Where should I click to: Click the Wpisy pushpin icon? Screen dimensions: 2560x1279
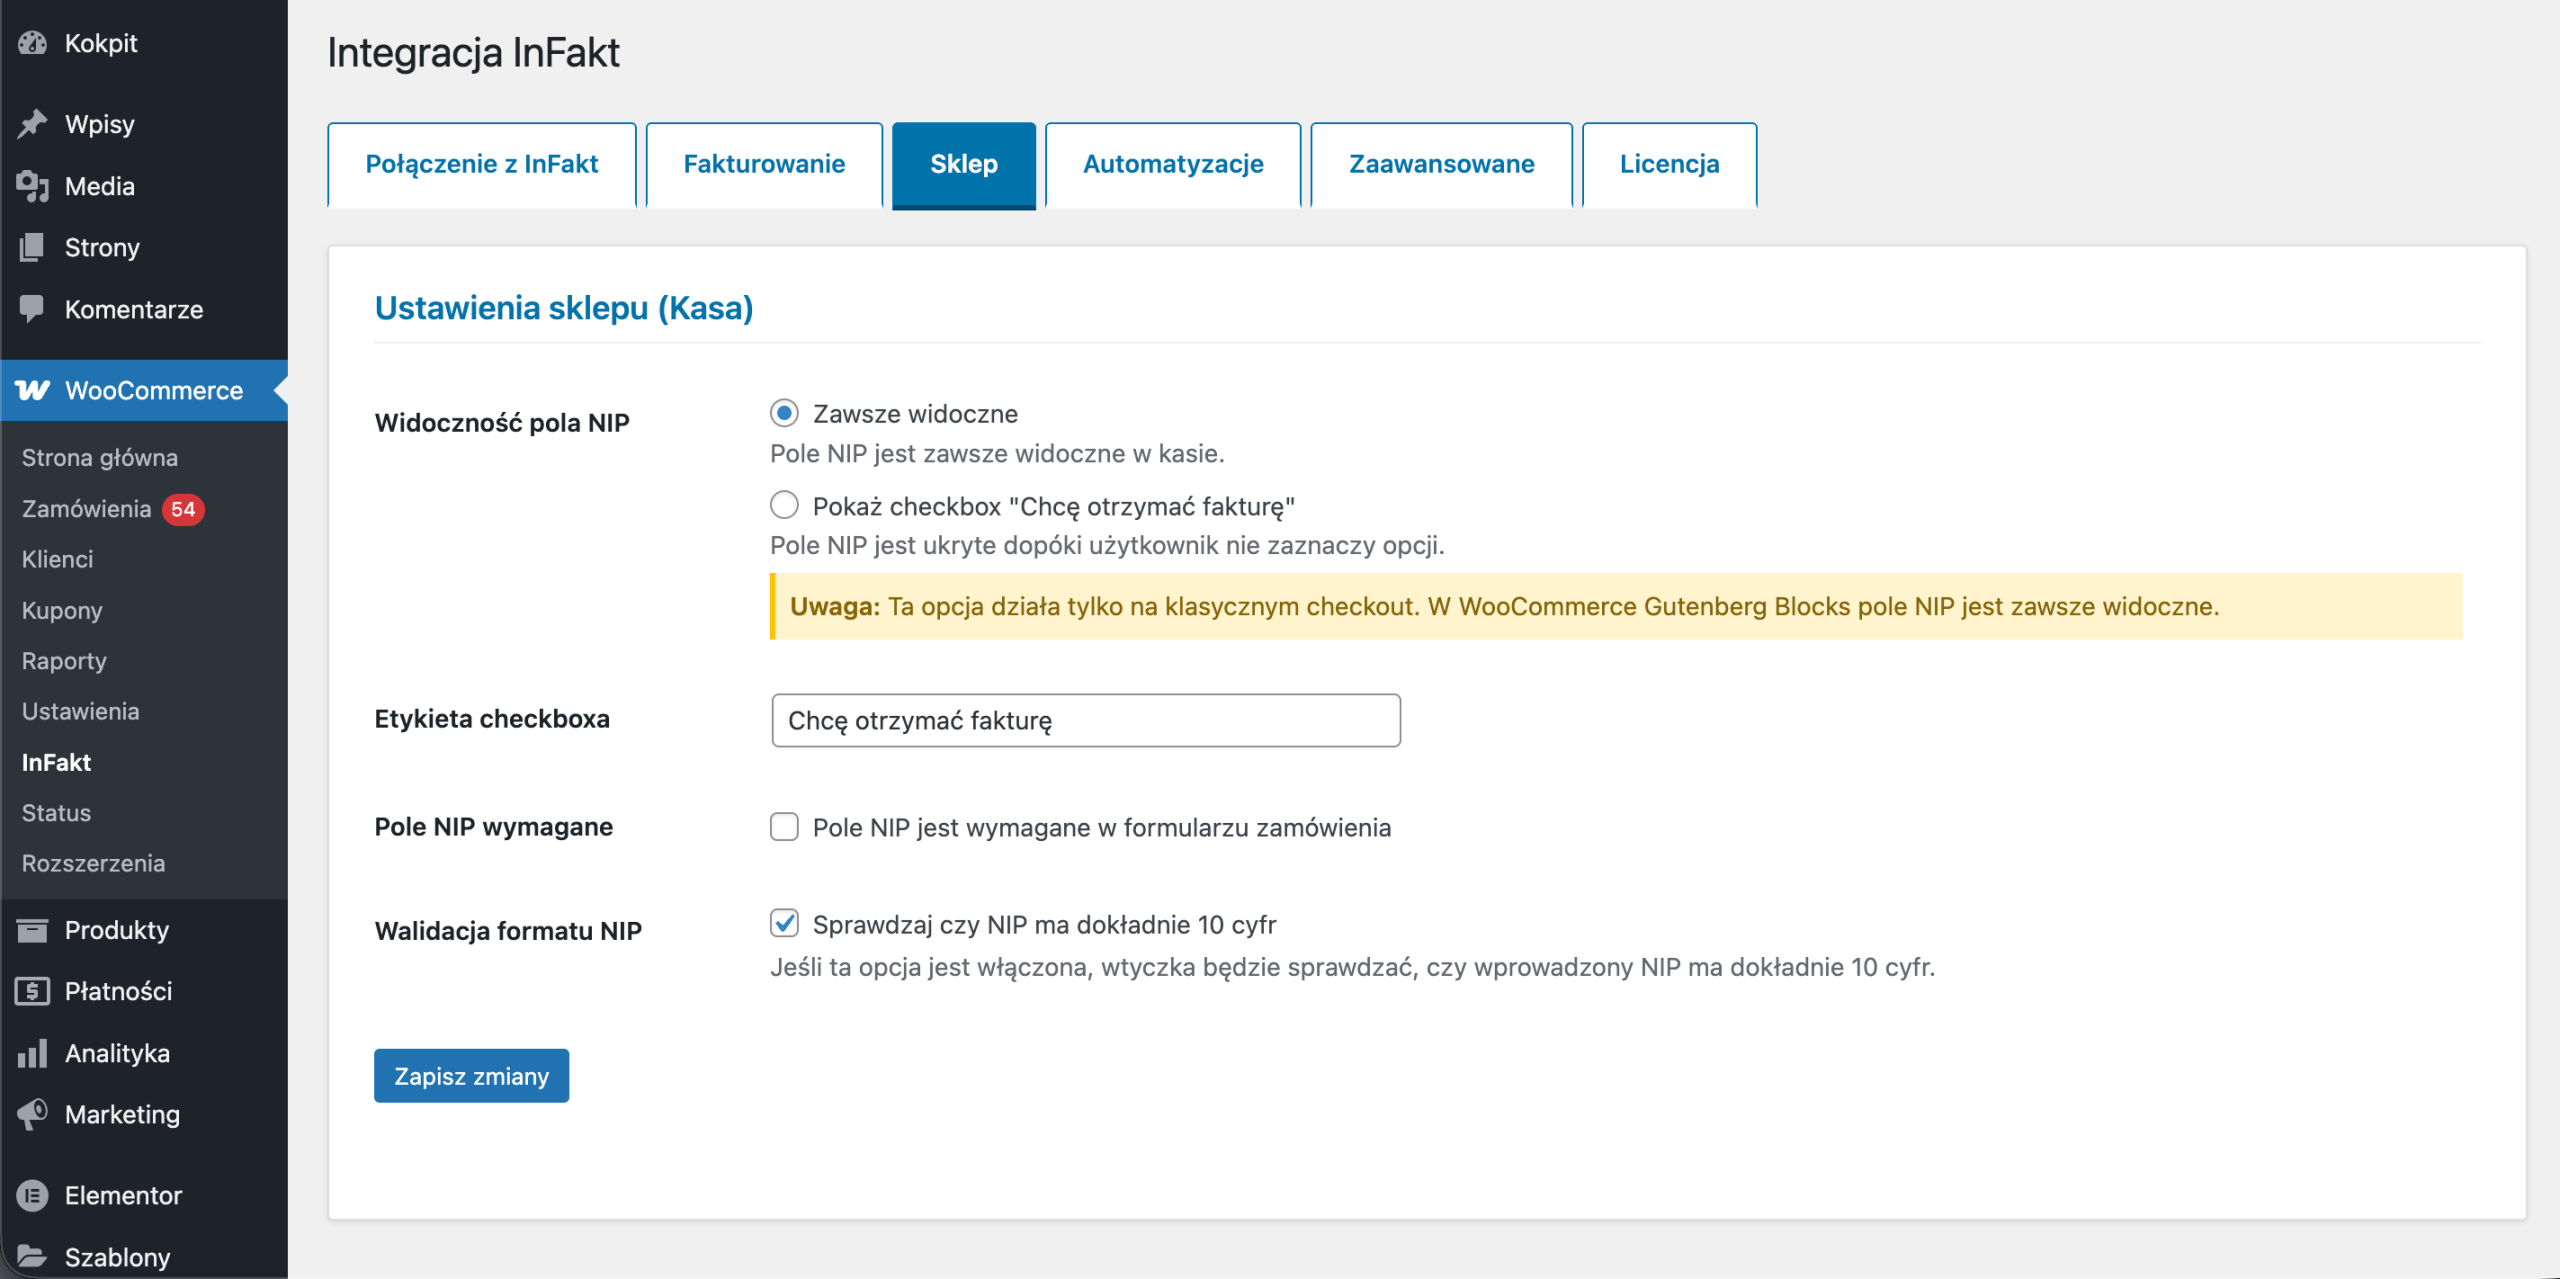[32, 124]
